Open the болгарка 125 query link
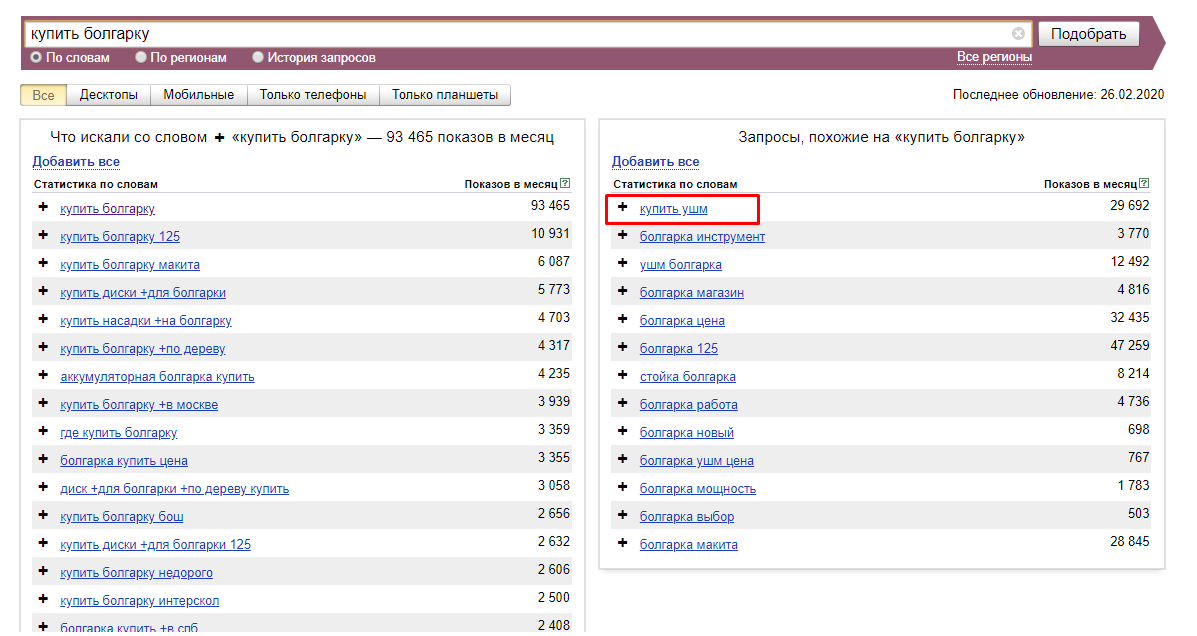 click(x=679, y=348)
